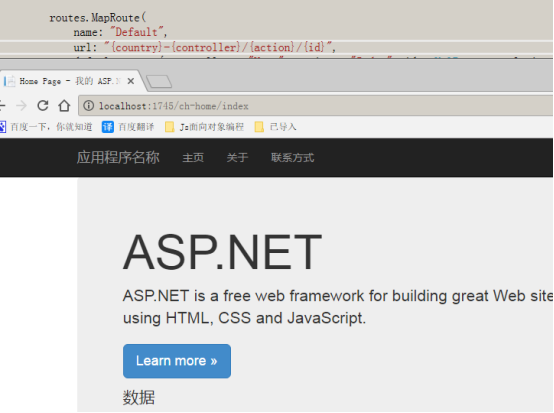
Task: Click the forward navigation arrow
Action: [x=22, y=106]
